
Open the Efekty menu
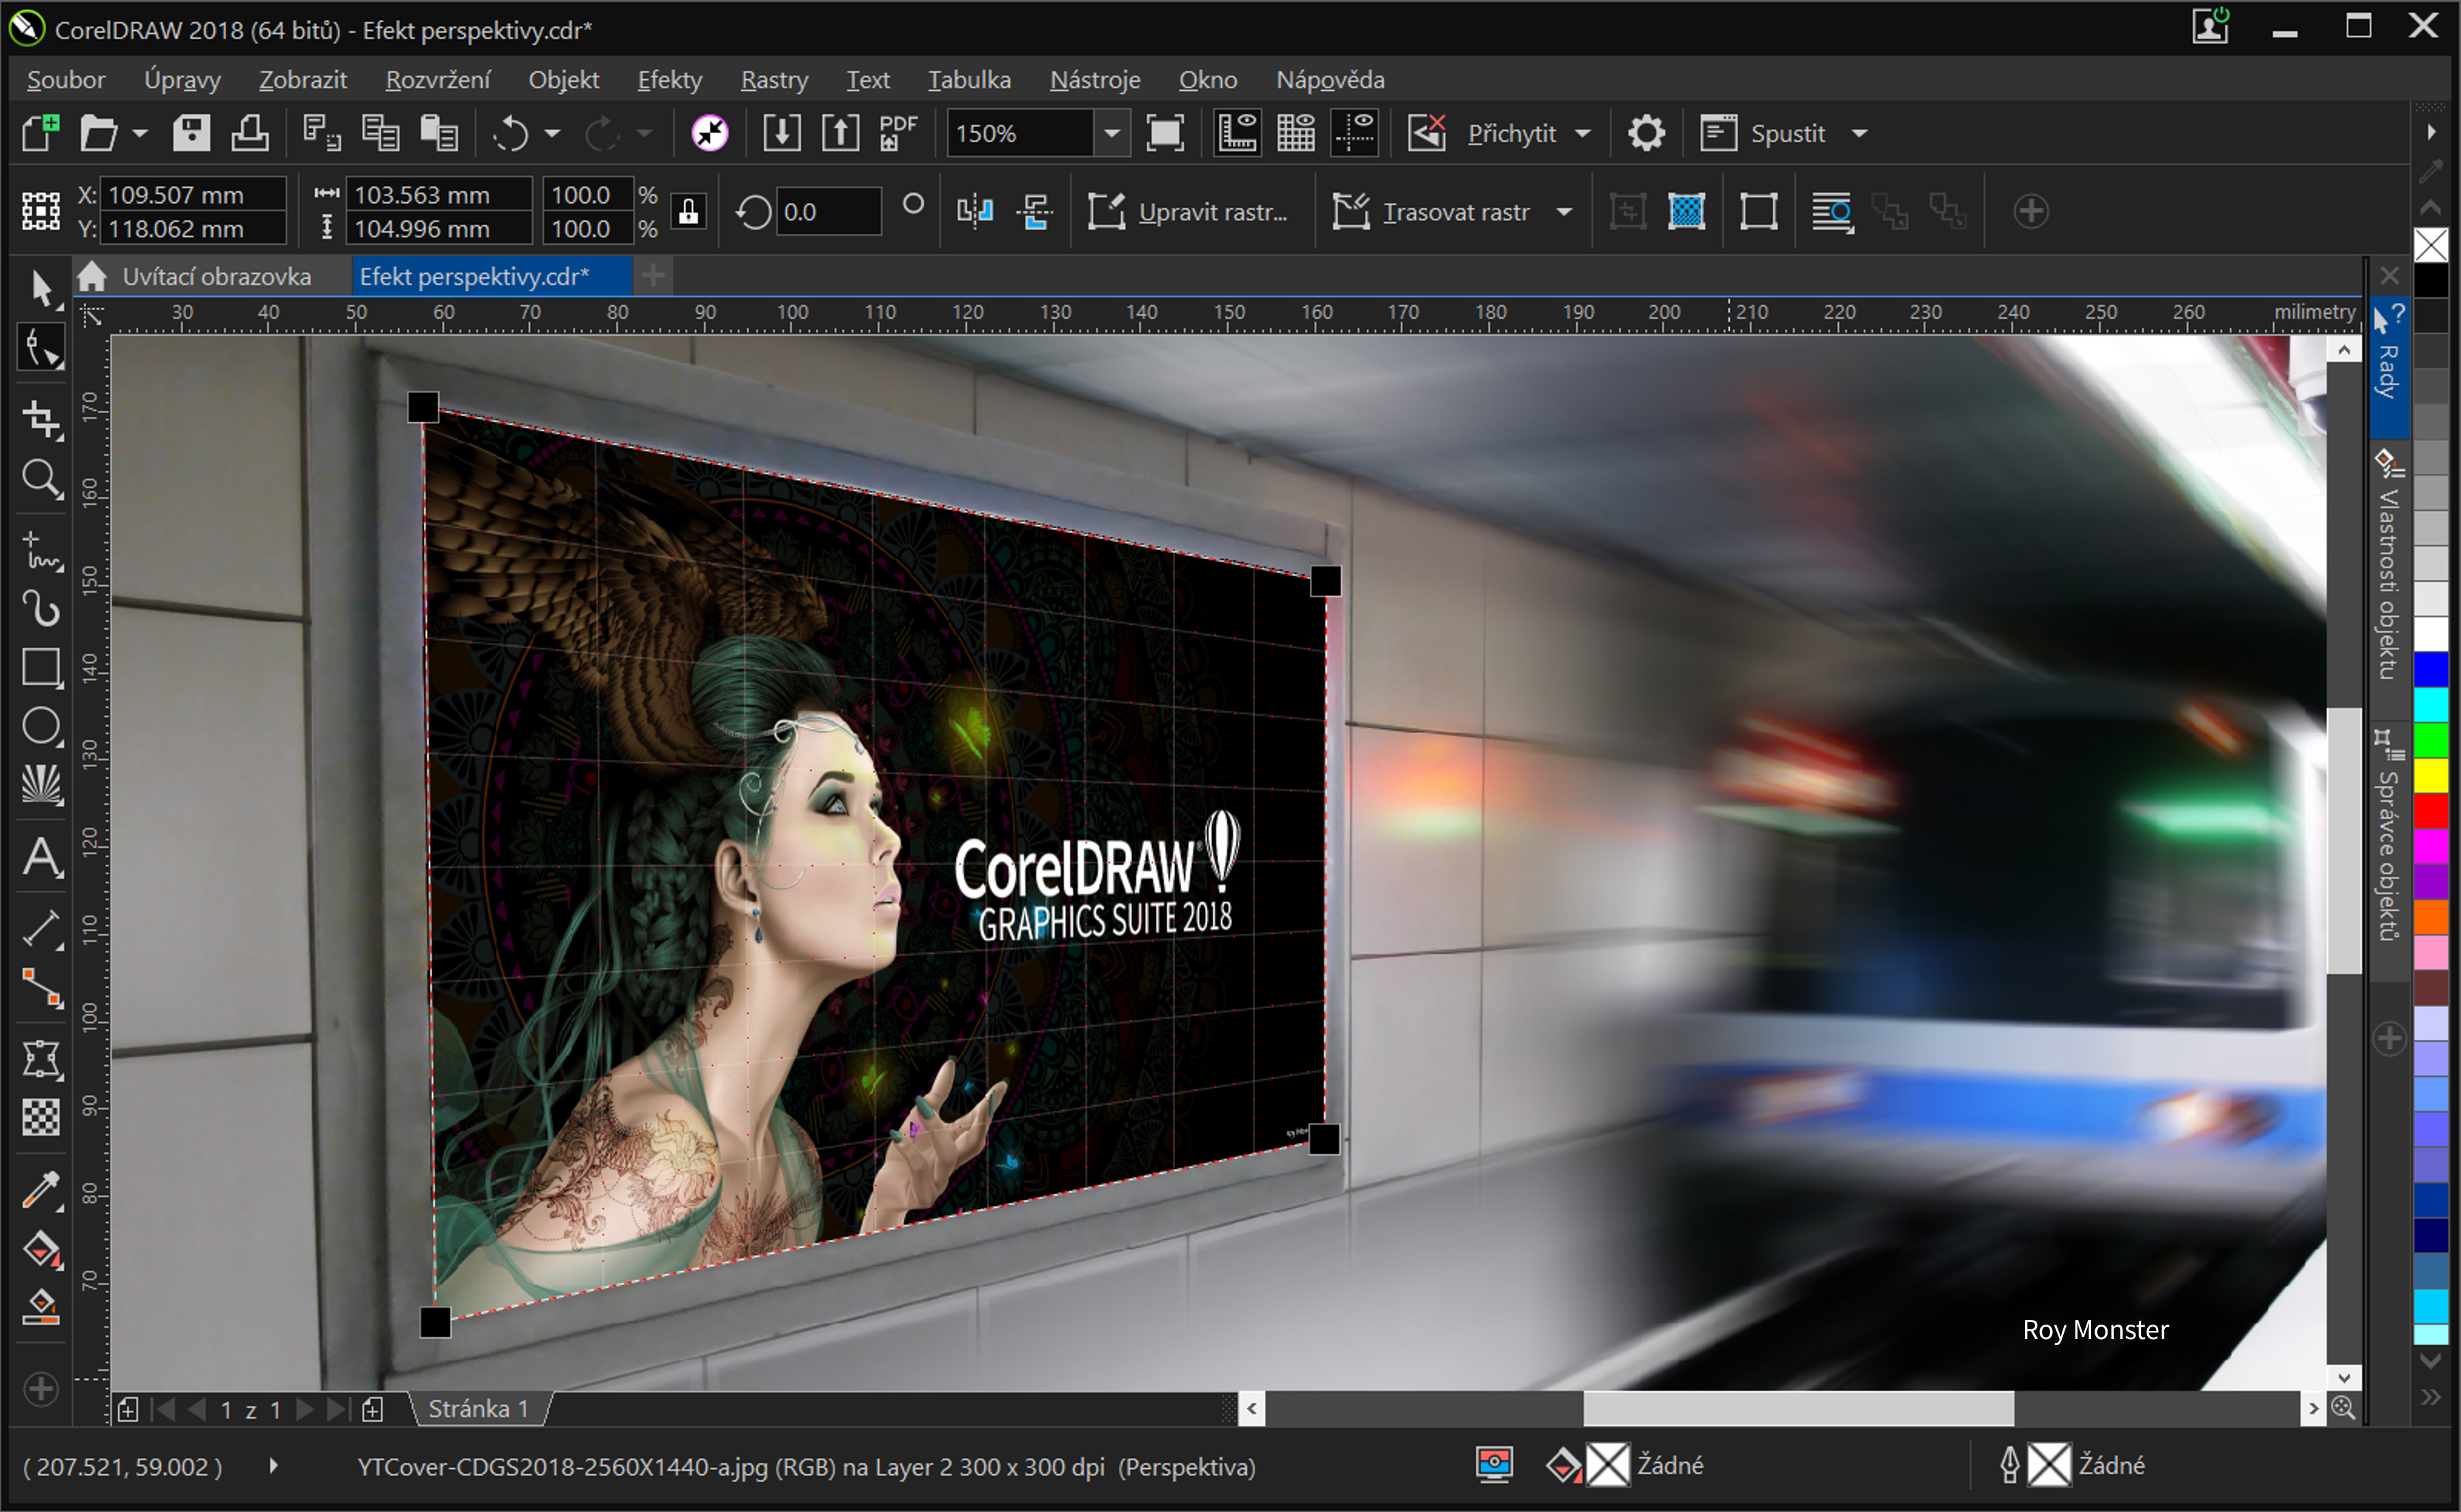670,79
